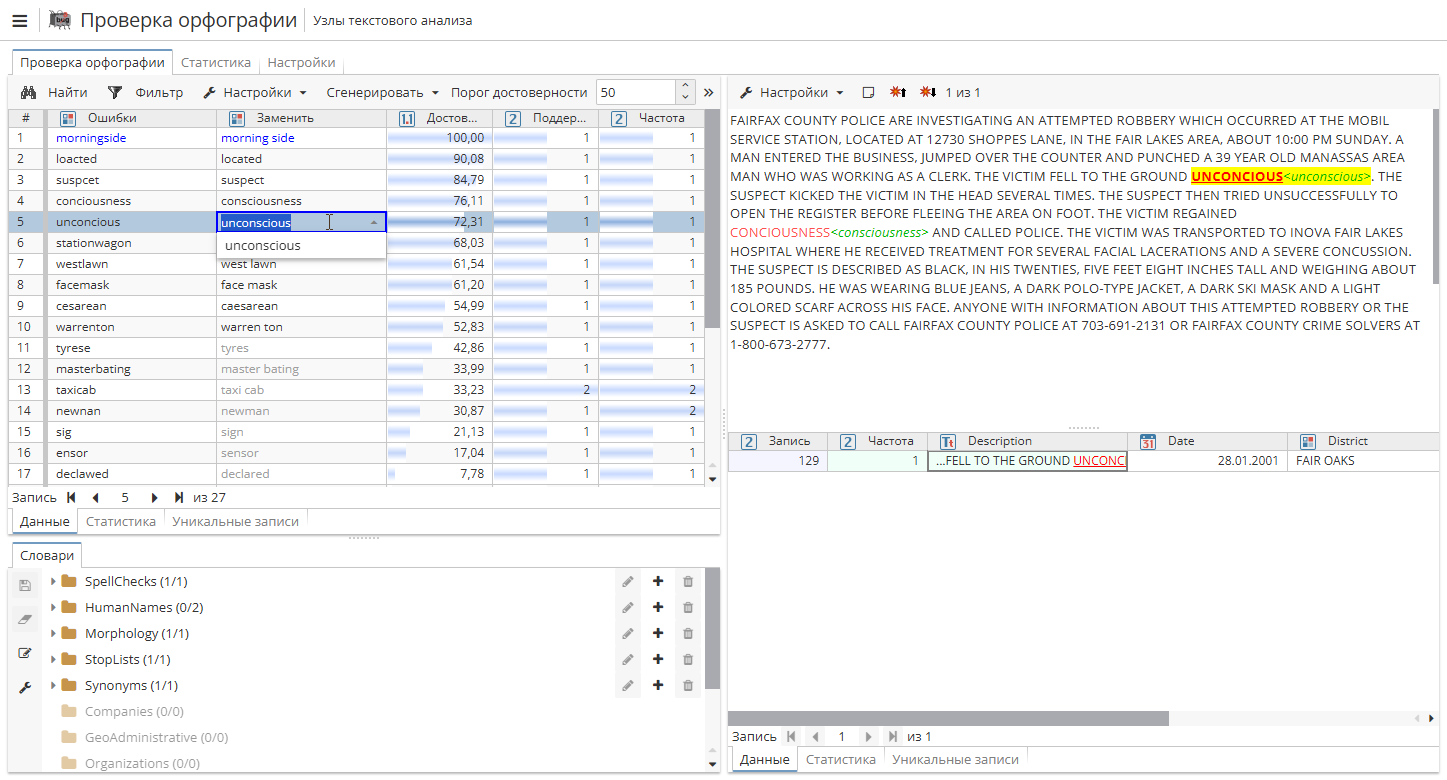1447x780 pixels.
Task: Go to previous record in errors grid
Action: pos(95,497)
